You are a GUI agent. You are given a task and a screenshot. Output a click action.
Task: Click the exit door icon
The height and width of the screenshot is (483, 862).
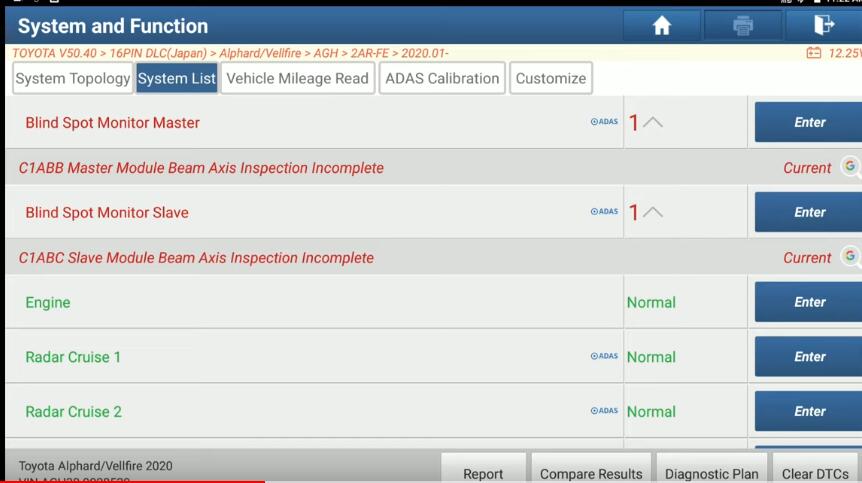(x=824, y=26)
